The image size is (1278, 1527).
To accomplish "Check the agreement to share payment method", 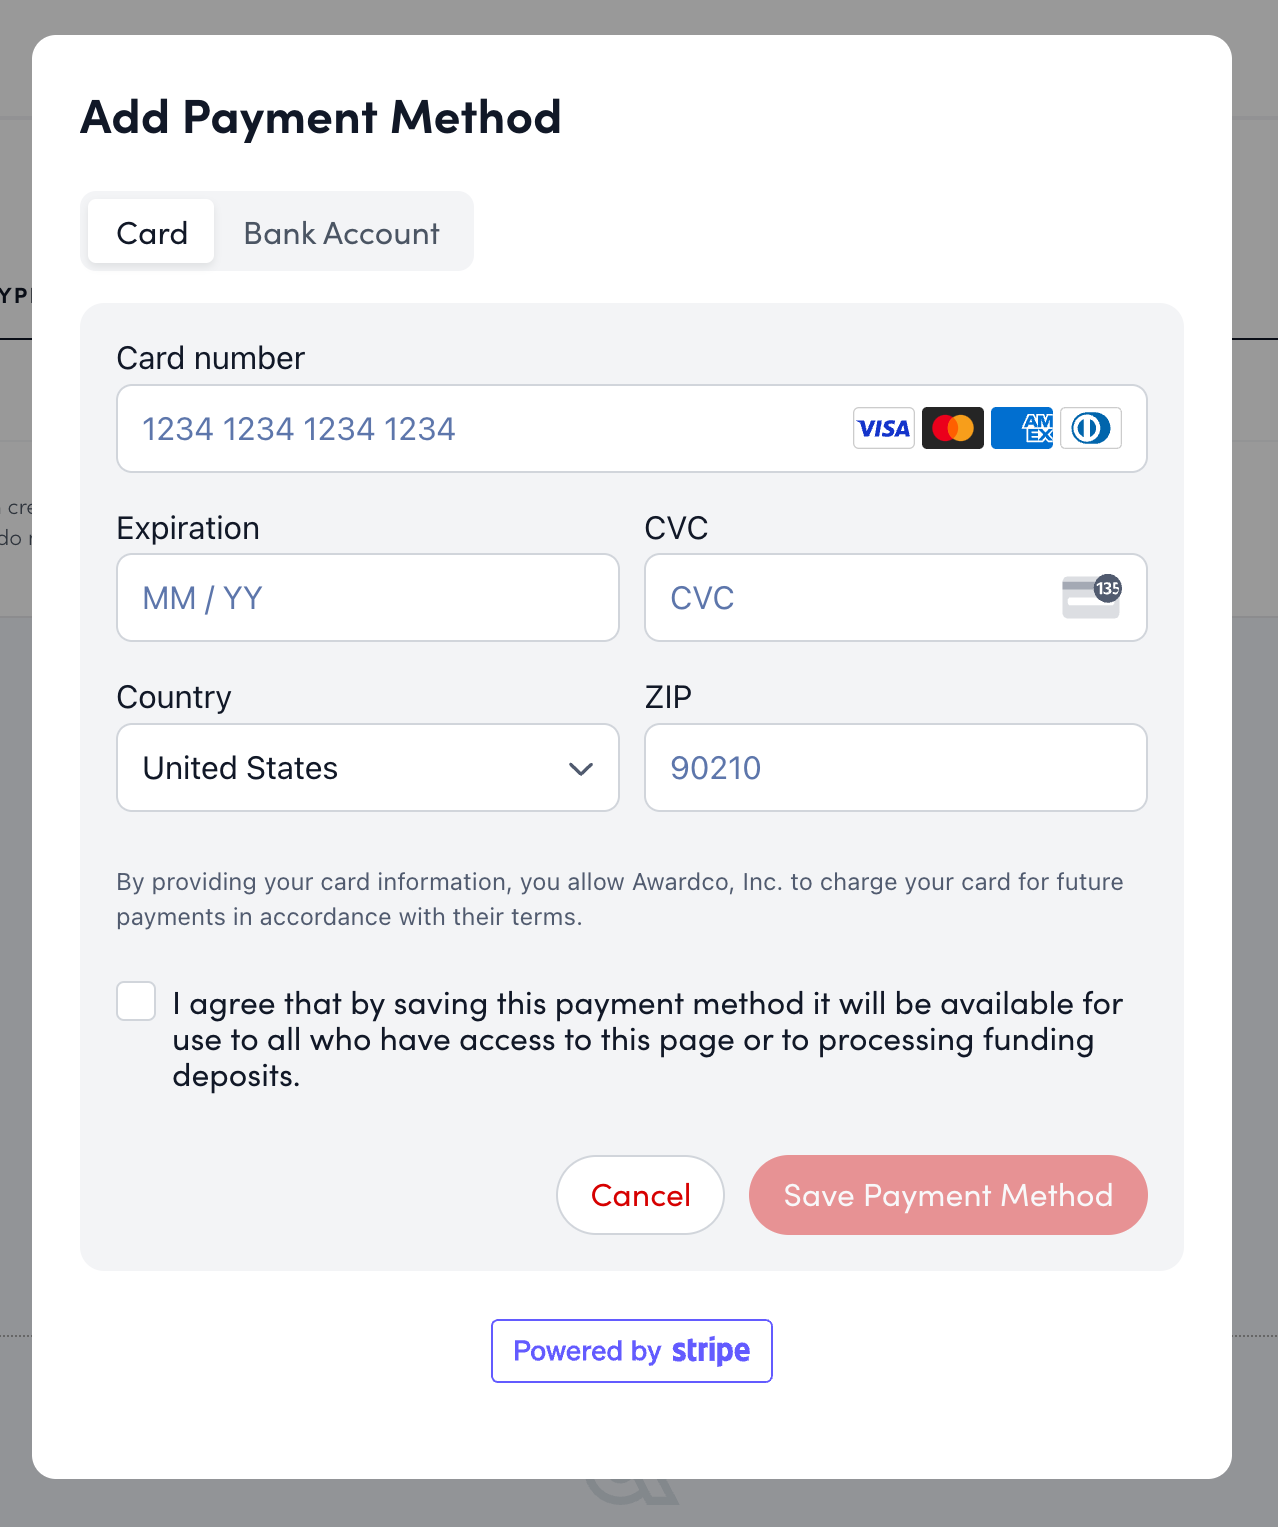I will click(x=135, y=1001).
